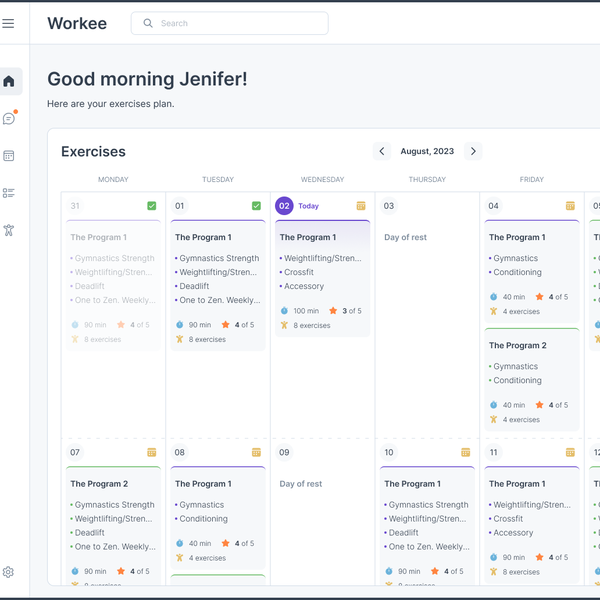
Task: Open the exercise figure sidebar icon
Action: point(8,230)
